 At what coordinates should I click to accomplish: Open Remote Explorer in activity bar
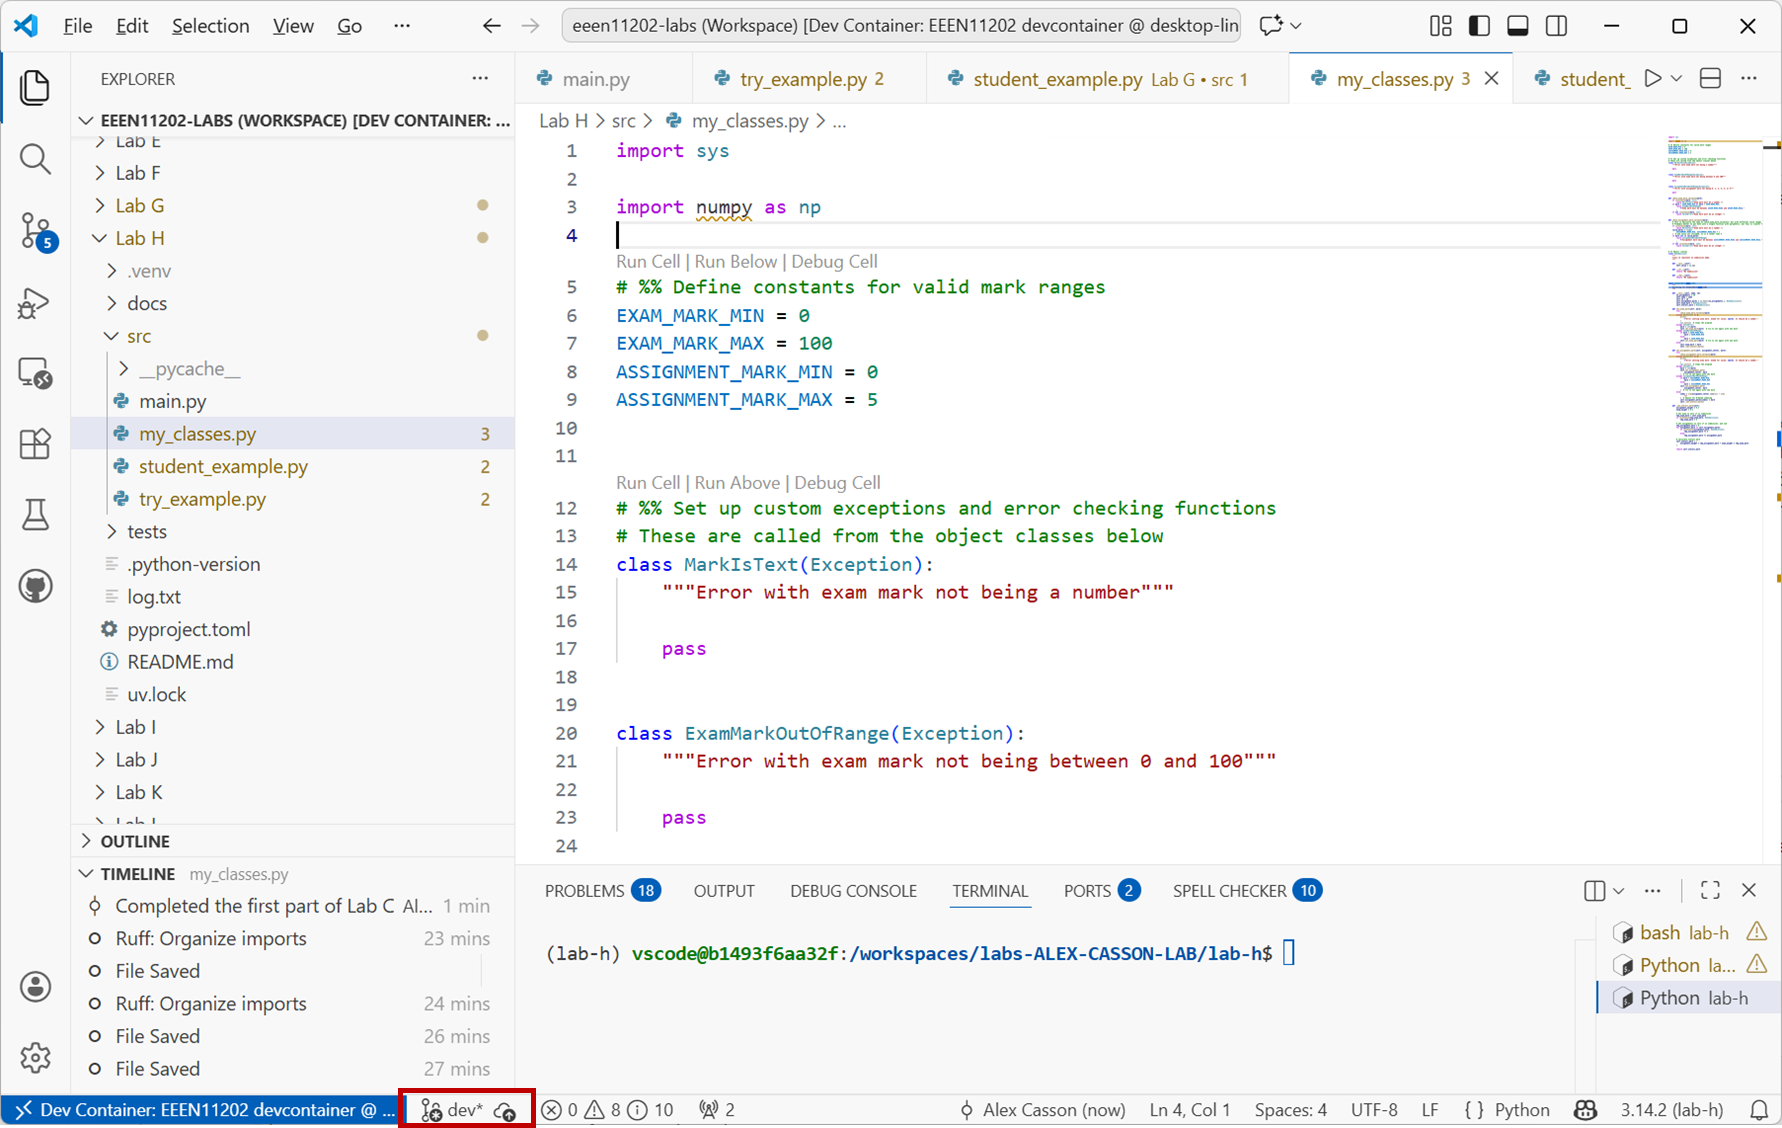[x=35, y=374]
